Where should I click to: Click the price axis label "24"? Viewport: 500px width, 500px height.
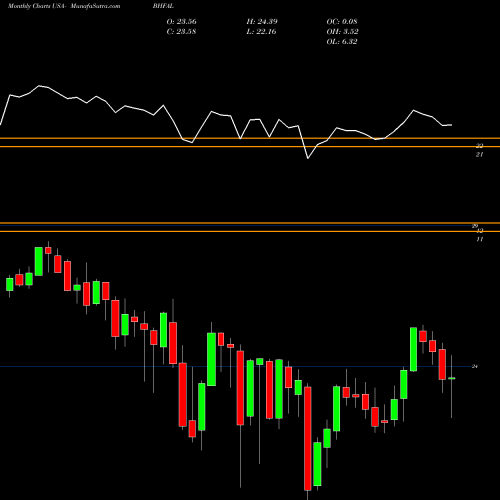click(x=475, y=366)
